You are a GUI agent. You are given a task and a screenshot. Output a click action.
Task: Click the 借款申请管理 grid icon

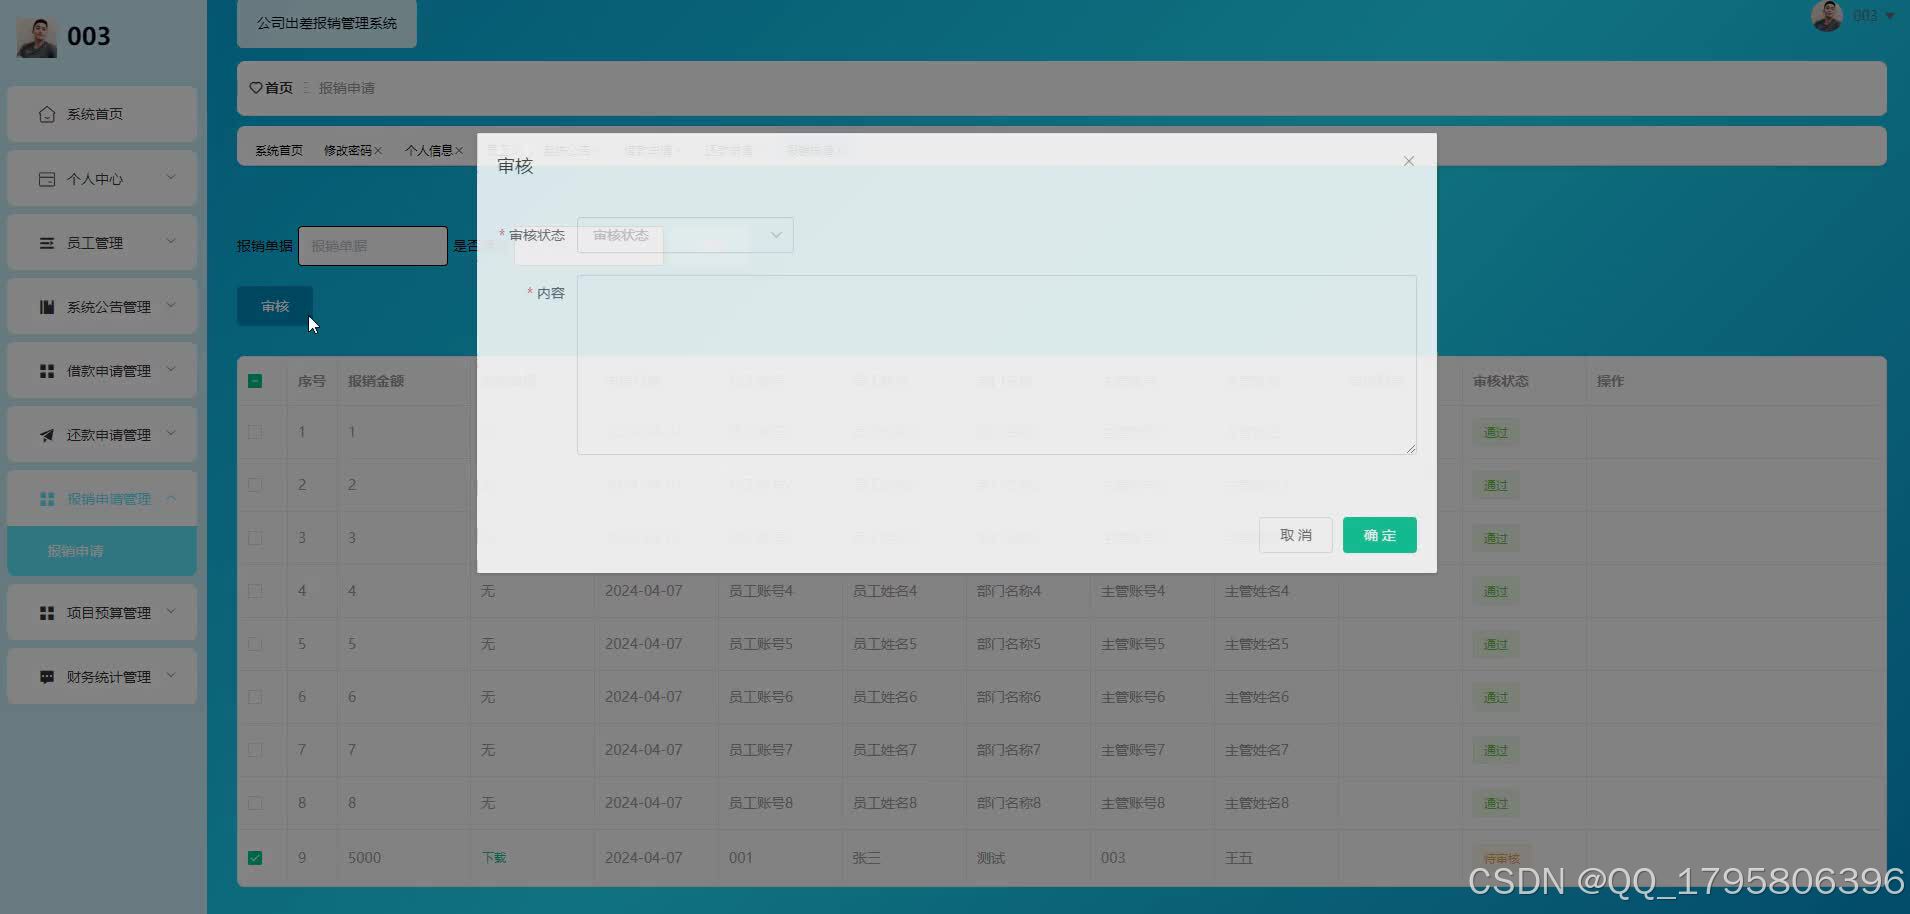click(x=47, y=371)
